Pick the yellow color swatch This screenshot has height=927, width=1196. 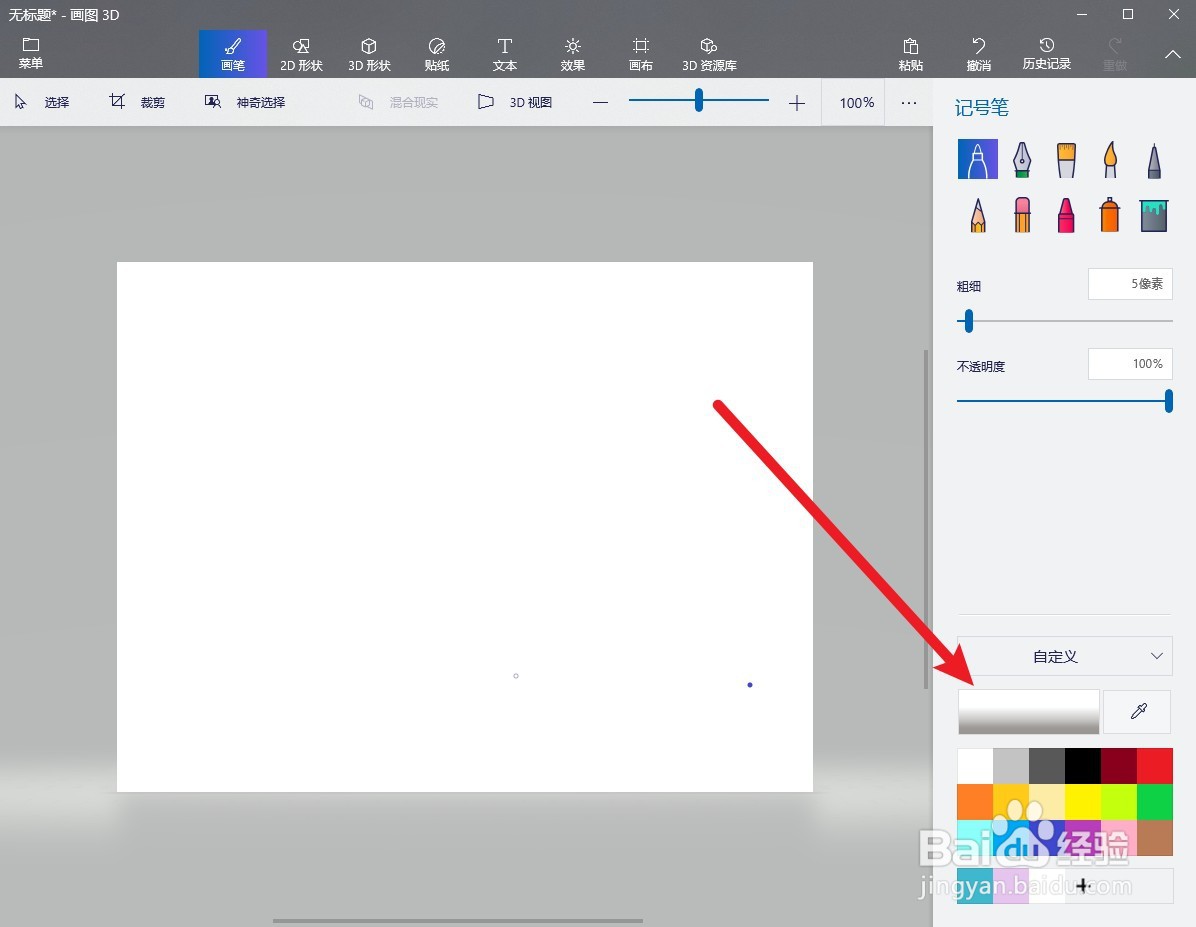point(1083,802)
